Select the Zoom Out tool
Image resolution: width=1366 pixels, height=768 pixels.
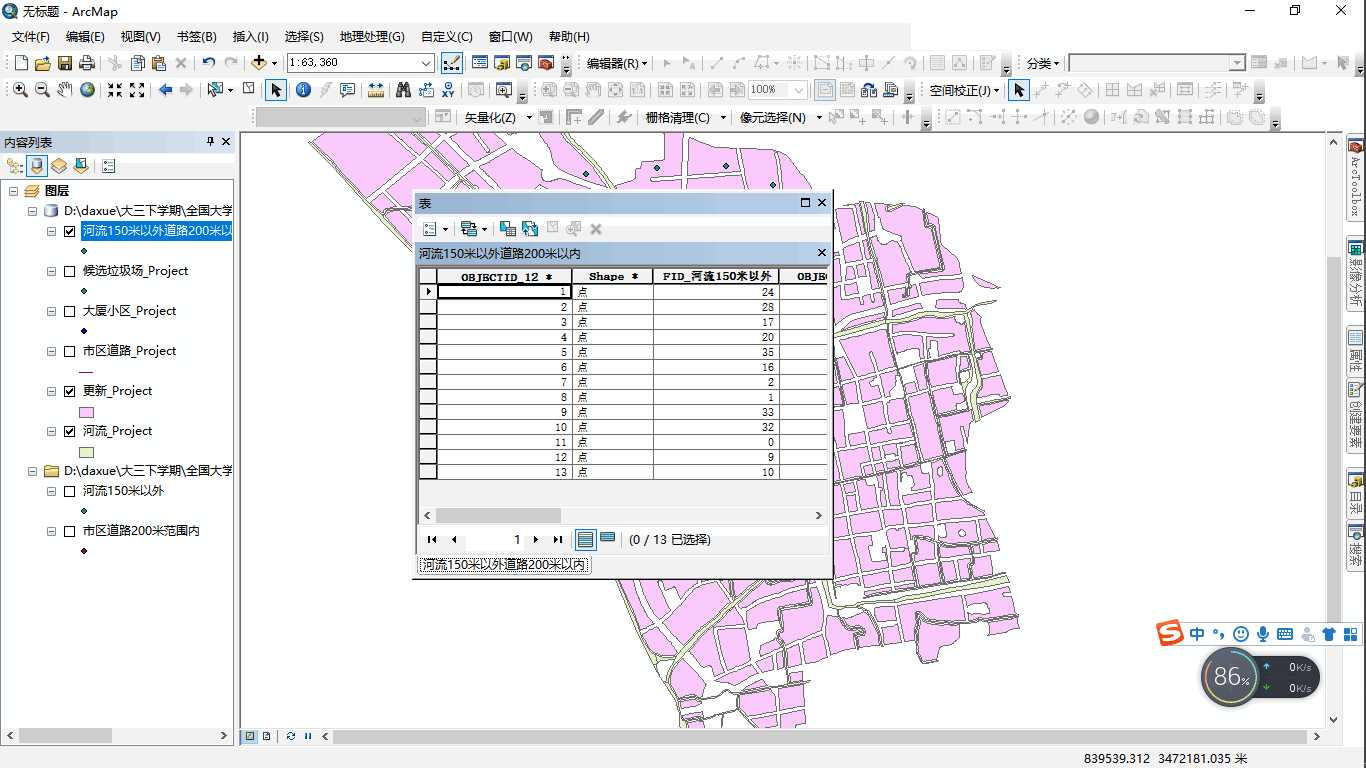[42, 90]
